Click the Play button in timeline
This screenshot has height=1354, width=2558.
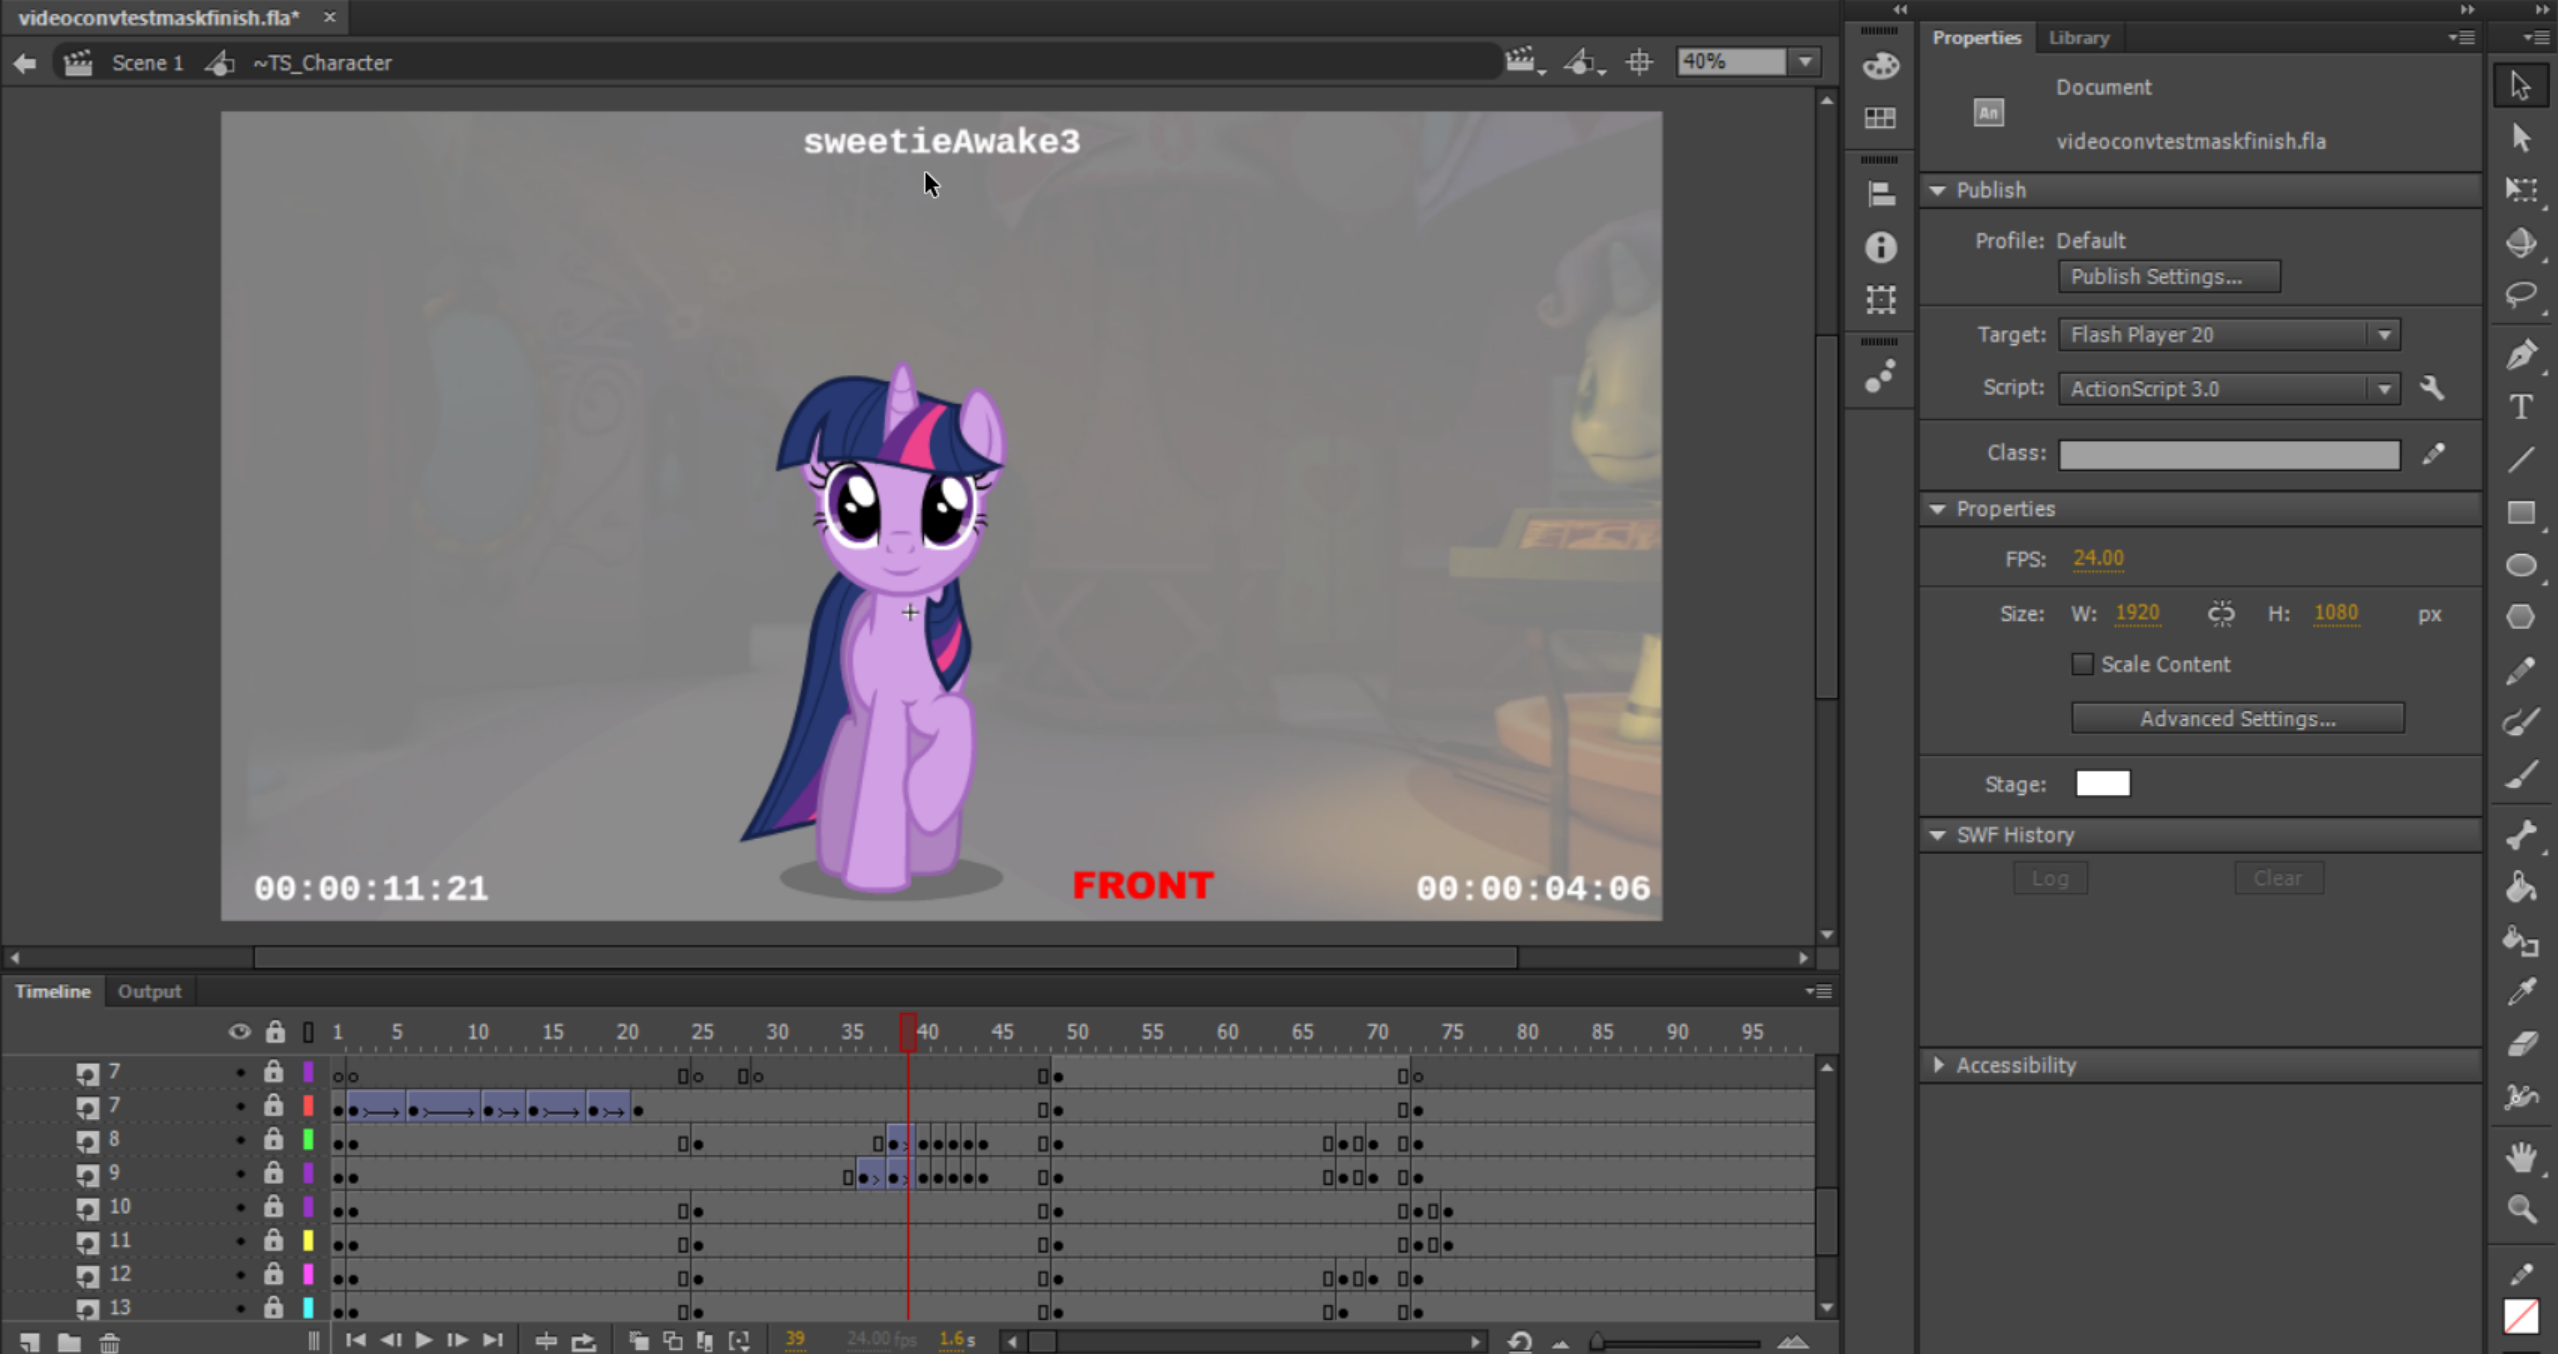pos(423,1340)
